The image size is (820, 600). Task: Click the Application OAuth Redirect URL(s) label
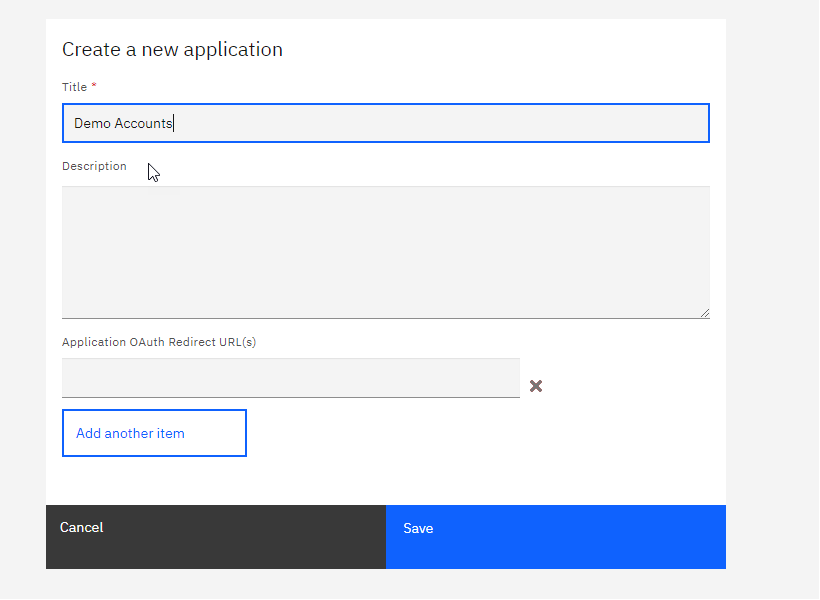[x=159, y=342]
